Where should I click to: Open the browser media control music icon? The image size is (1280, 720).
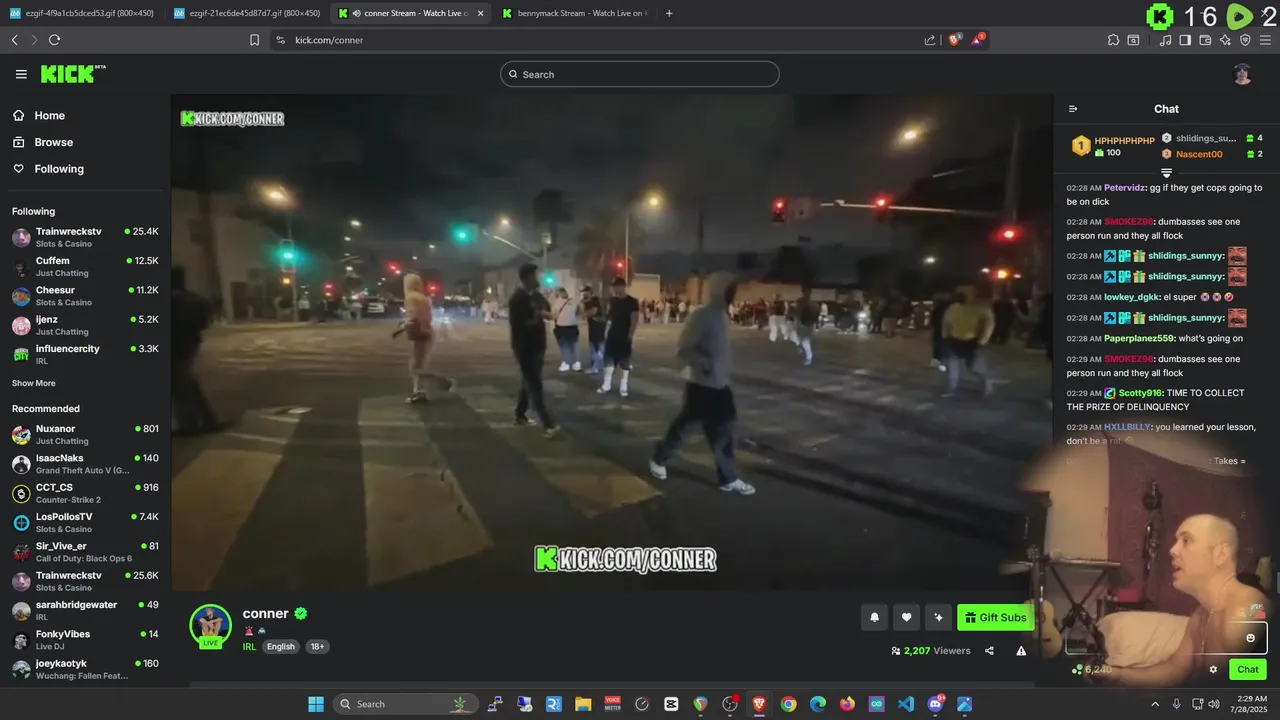(x=1165, y=40)
